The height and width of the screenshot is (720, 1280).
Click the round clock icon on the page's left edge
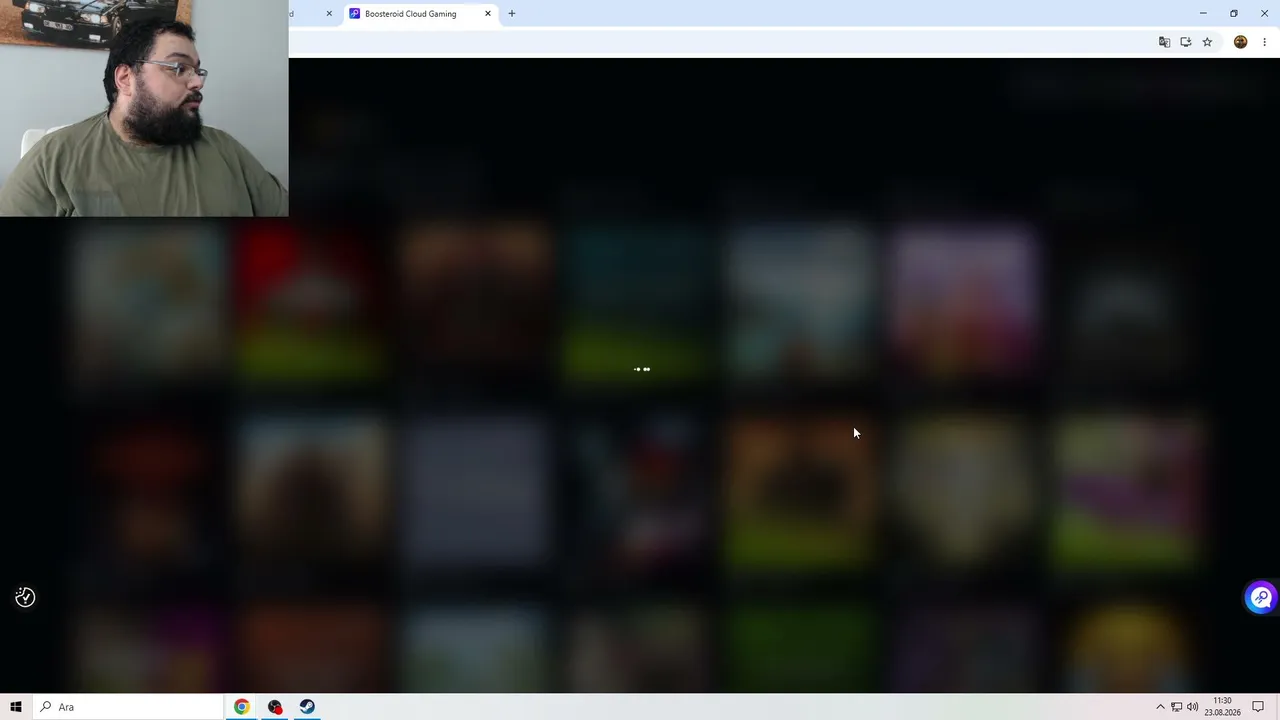pyautogui.click(x=25, y=598)
